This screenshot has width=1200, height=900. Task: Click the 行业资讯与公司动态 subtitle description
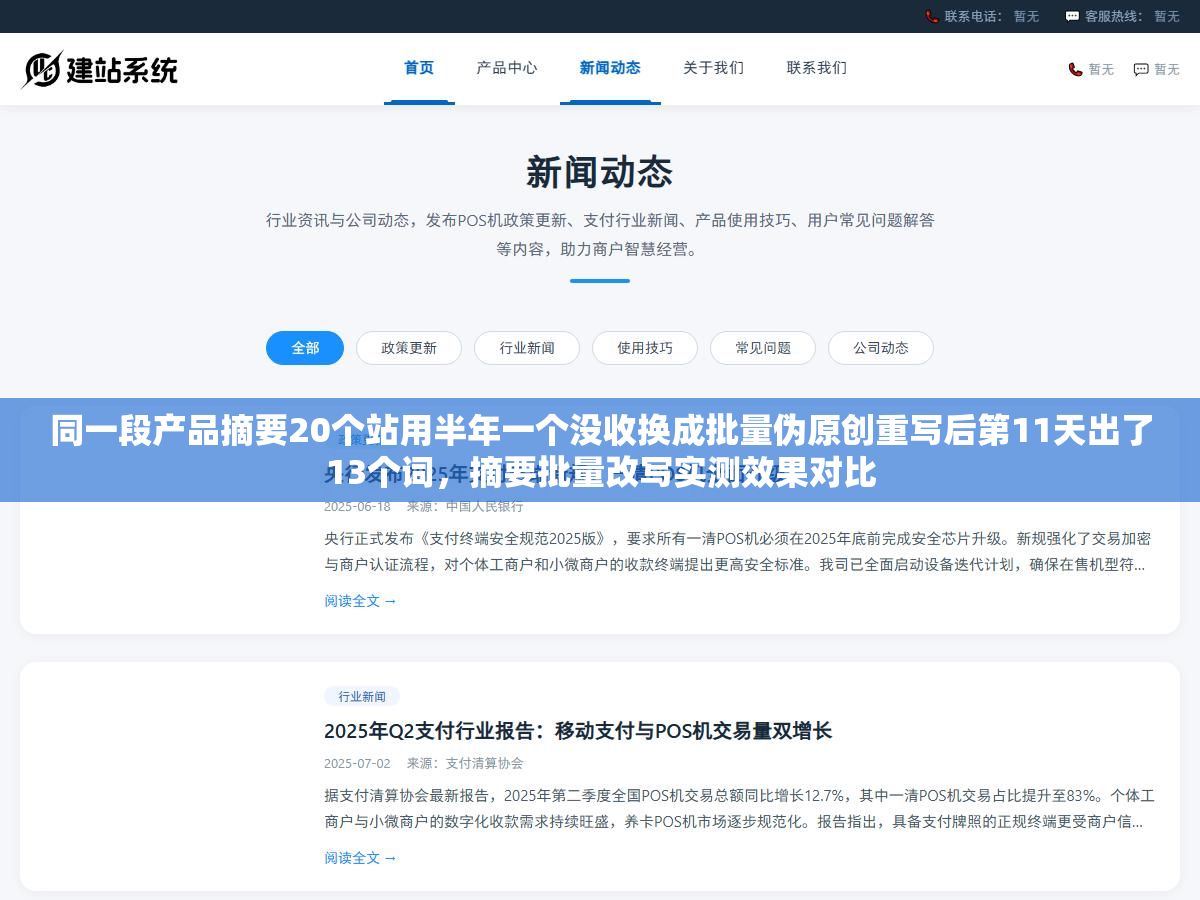tap(600, 234)
